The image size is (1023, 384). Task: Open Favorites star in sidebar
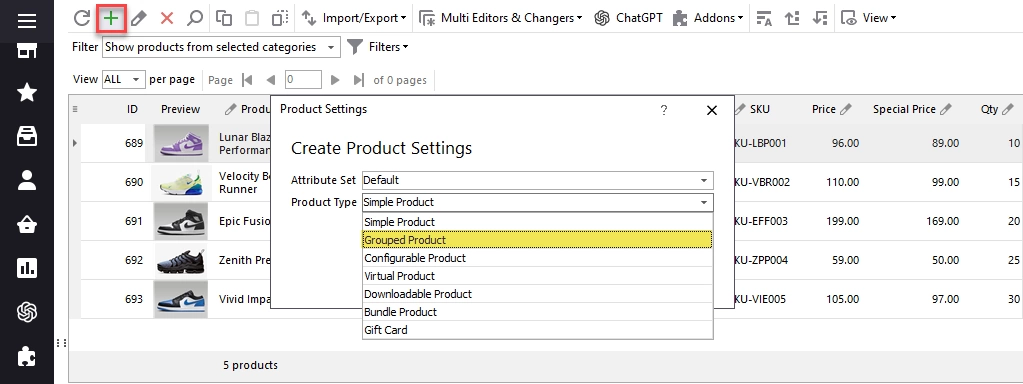[27, 93]
